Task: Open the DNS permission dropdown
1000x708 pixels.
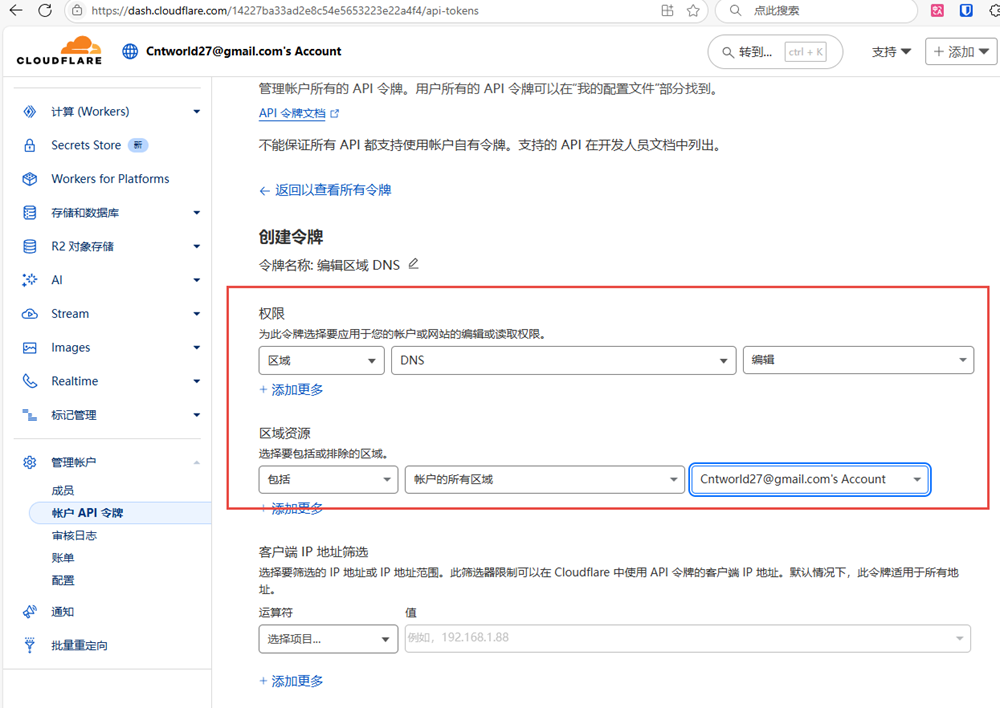Action: click(x=564, y=360)
